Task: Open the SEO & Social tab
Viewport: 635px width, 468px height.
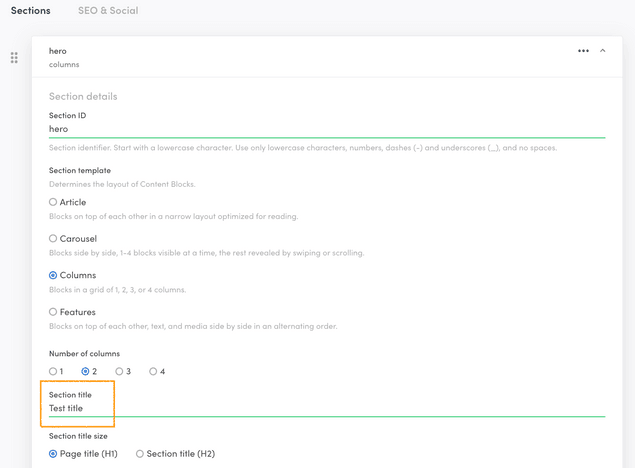Action: point(108,11)
